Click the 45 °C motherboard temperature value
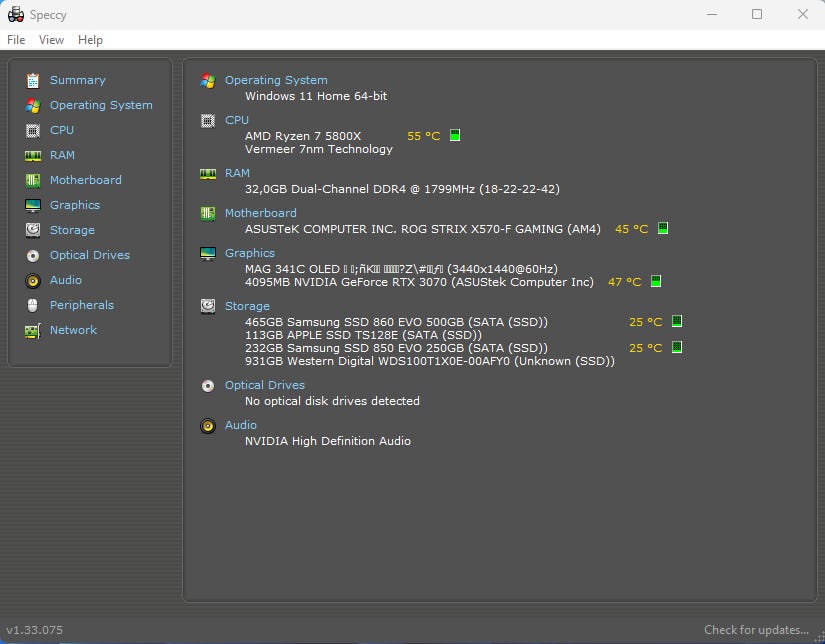The height and width of the screenshot is (644, 825). pyautogui.click(x=631, y=229)
